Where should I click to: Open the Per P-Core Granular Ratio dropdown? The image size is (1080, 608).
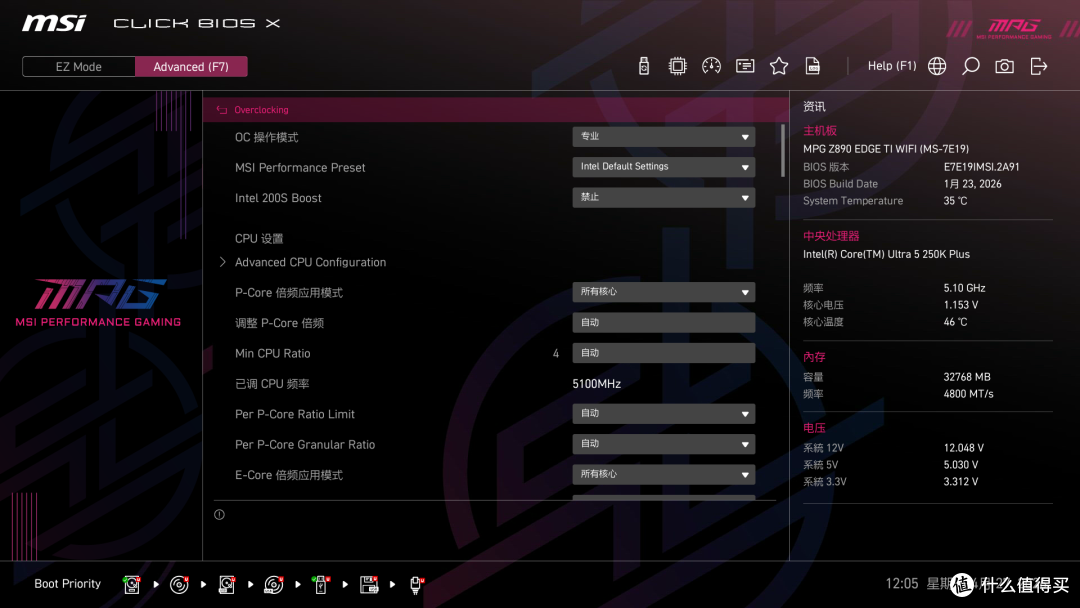[663, 443]
